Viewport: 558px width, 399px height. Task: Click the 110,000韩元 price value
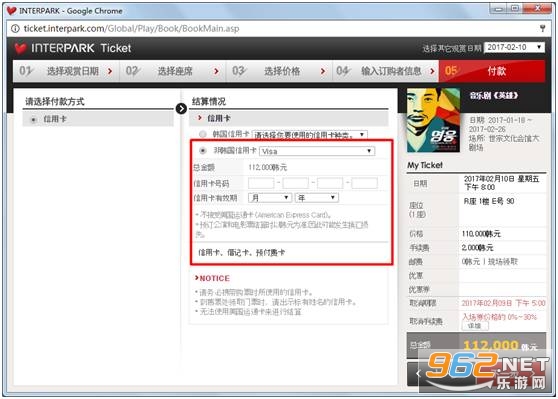click(x=481, y=234)
